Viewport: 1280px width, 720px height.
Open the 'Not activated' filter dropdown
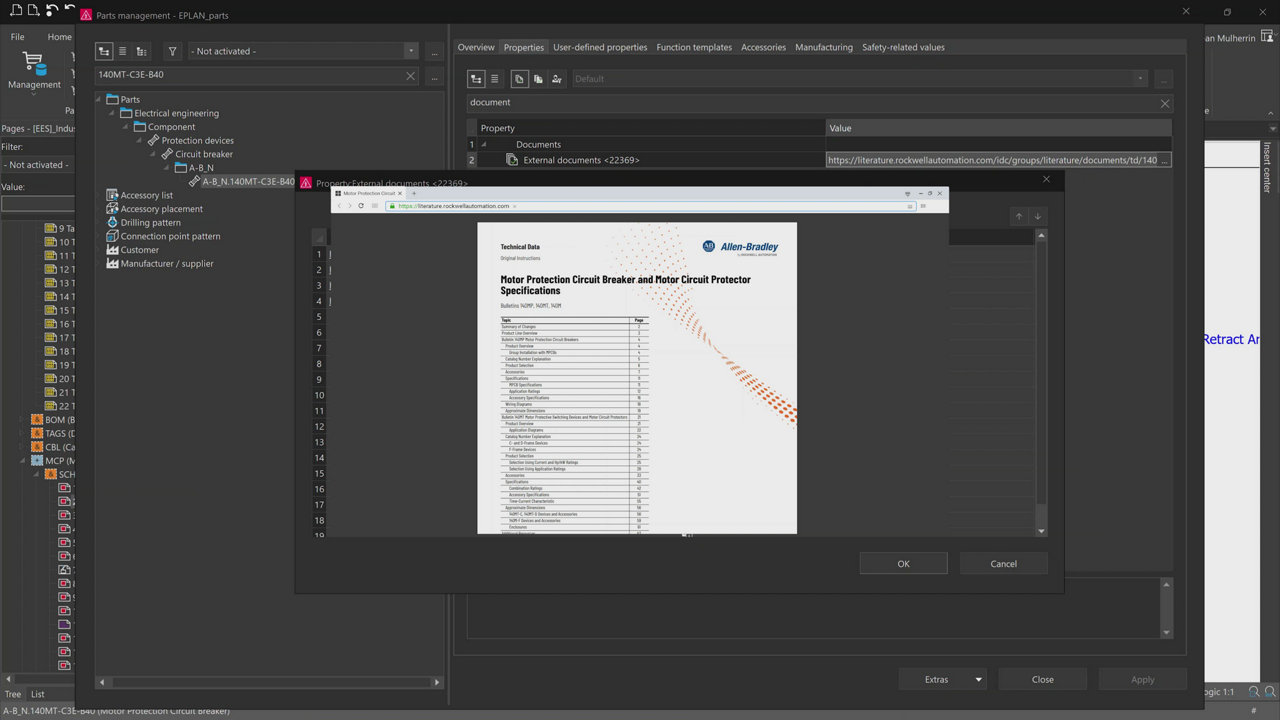tap(410, 51)
